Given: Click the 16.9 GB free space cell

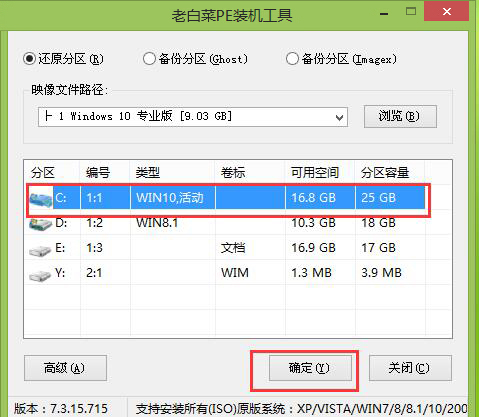Looking at the screenshot, I should coord(313,248).
